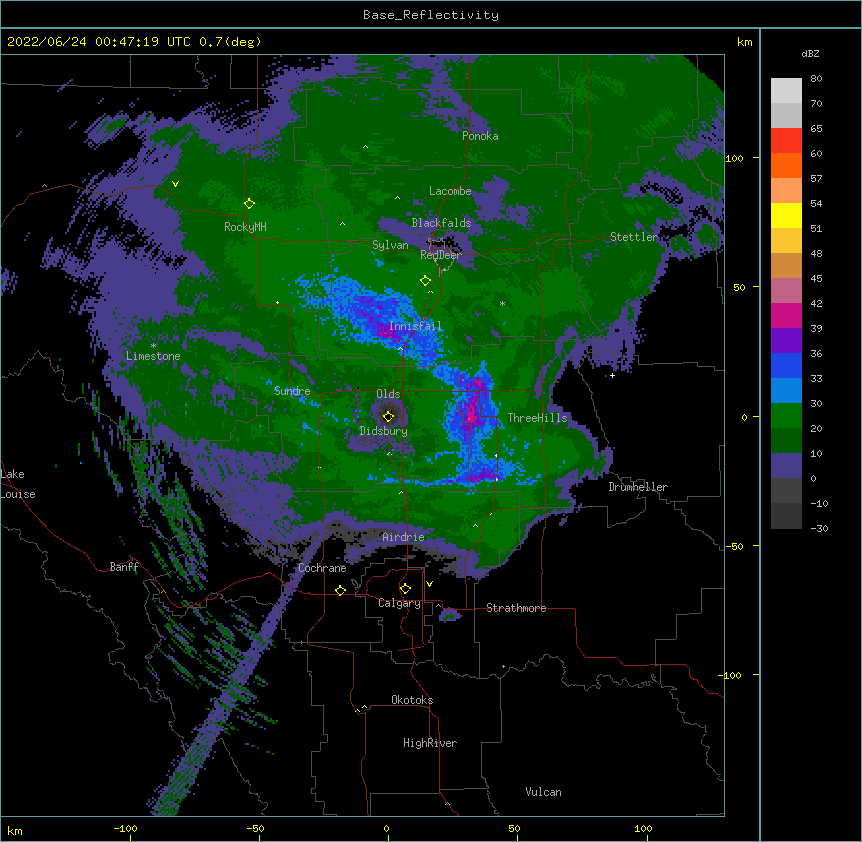Click the Limestone label

[x=153, y=356]
